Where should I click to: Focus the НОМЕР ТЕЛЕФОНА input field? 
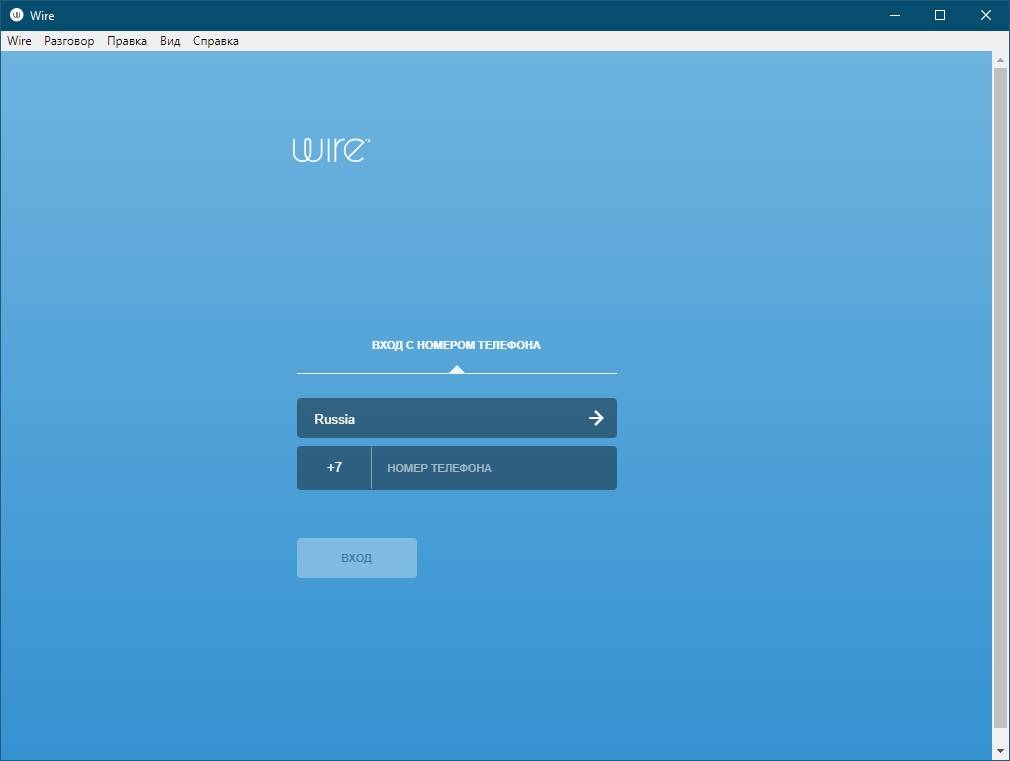coord(494,468)
